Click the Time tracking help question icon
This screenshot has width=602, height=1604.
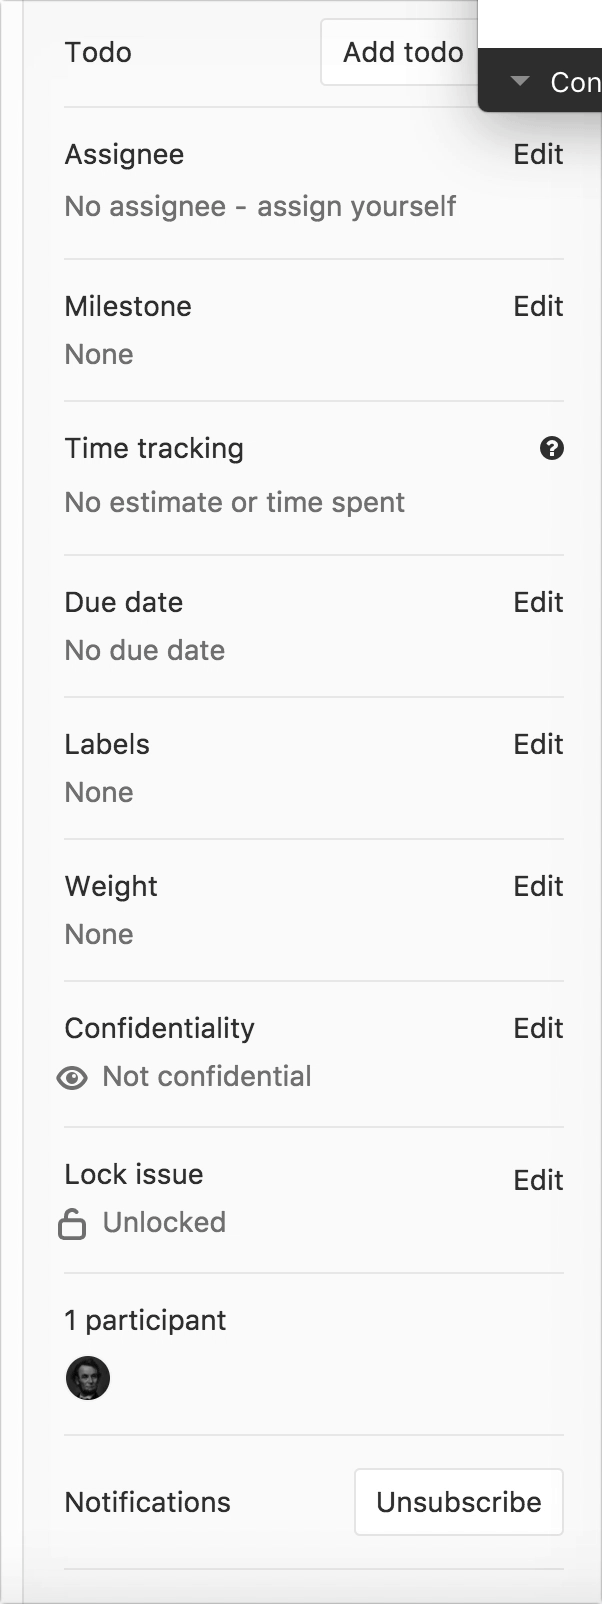551,449
